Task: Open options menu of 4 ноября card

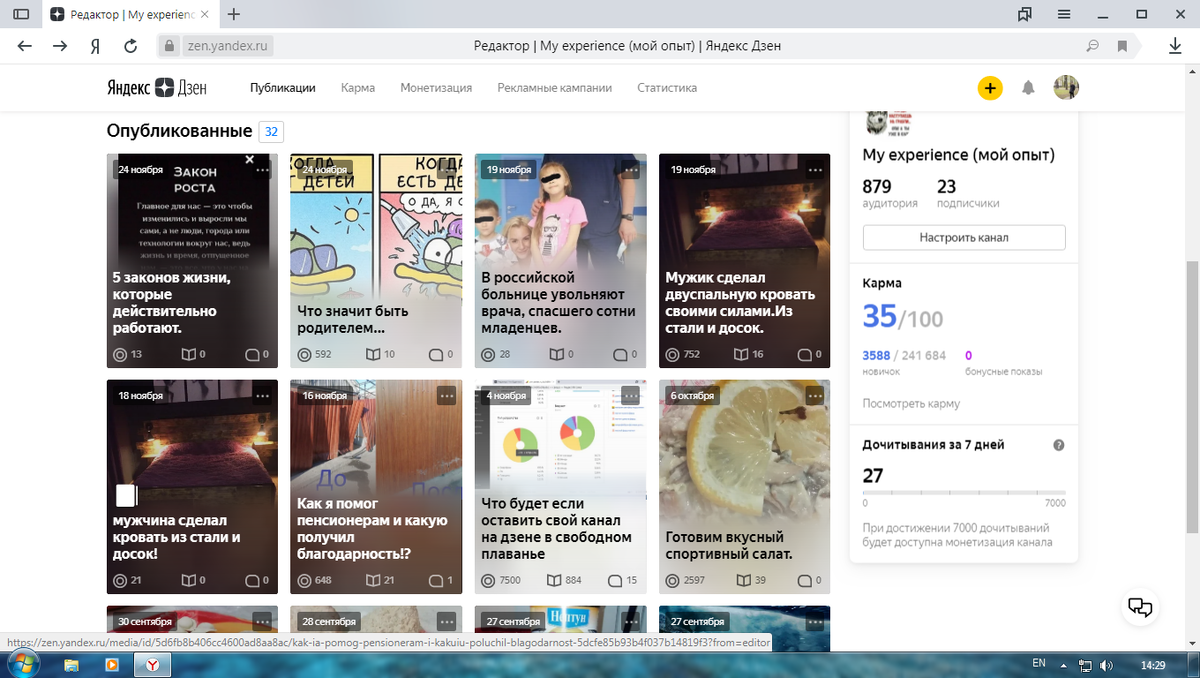Action: tap(630, 396)
